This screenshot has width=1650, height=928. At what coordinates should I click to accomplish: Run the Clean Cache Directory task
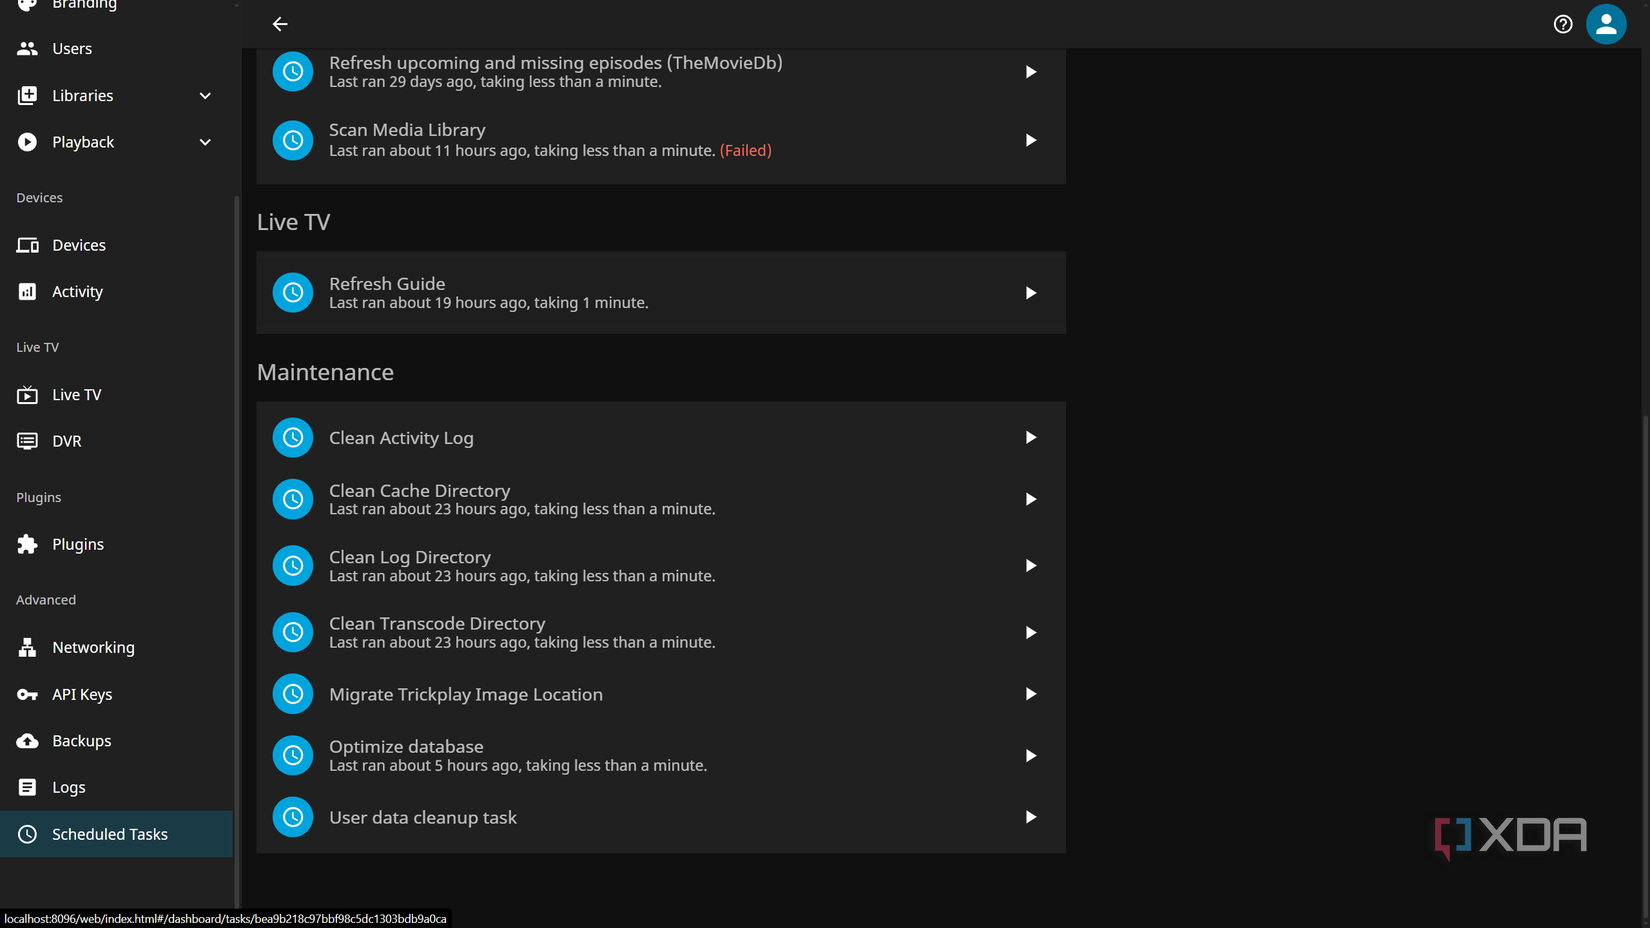click(1030, 499)
